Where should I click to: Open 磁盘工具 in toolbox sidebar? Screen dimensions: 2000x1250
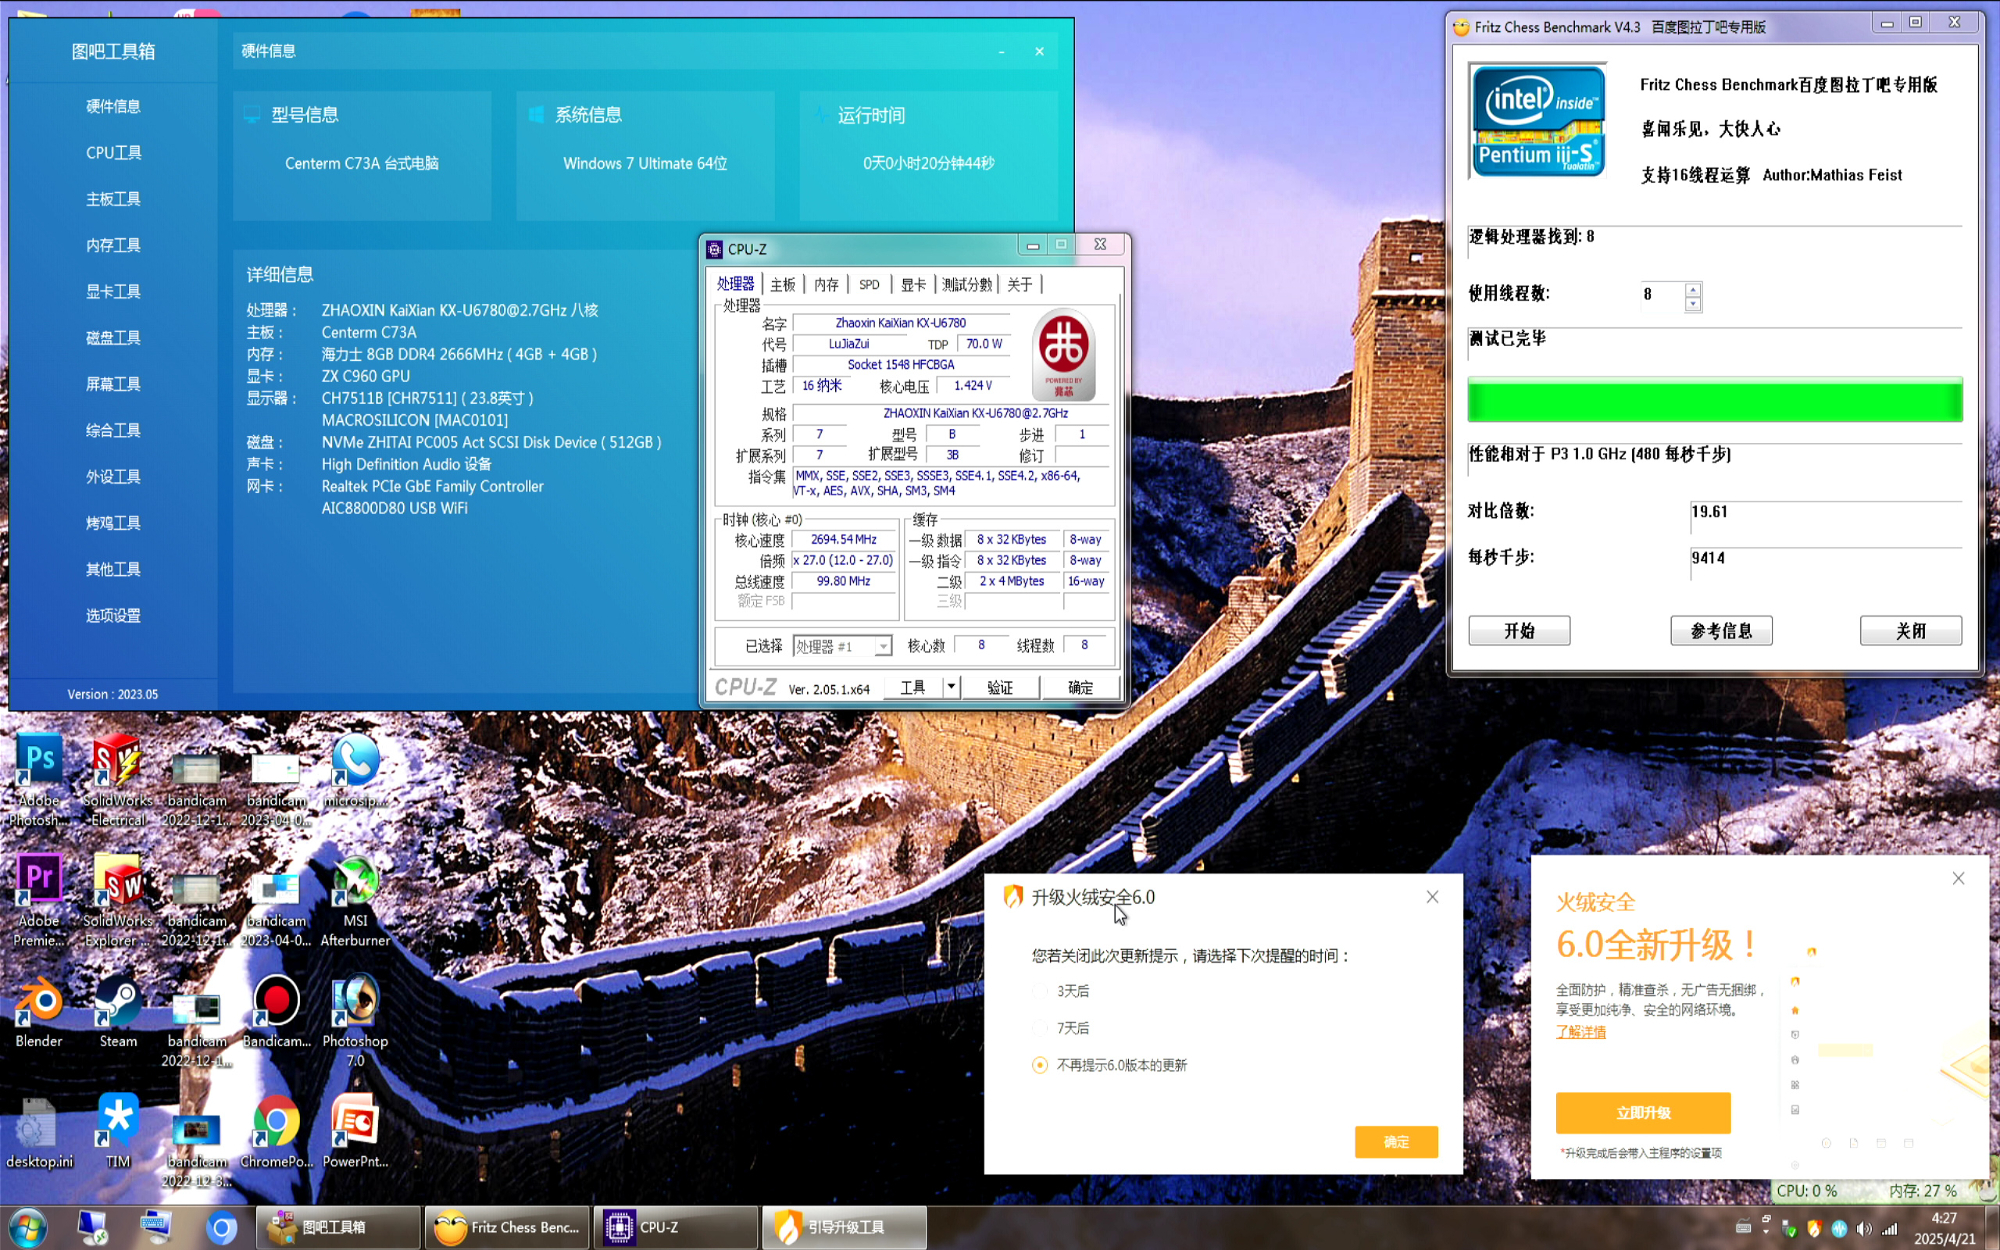(x=113, y=338)
